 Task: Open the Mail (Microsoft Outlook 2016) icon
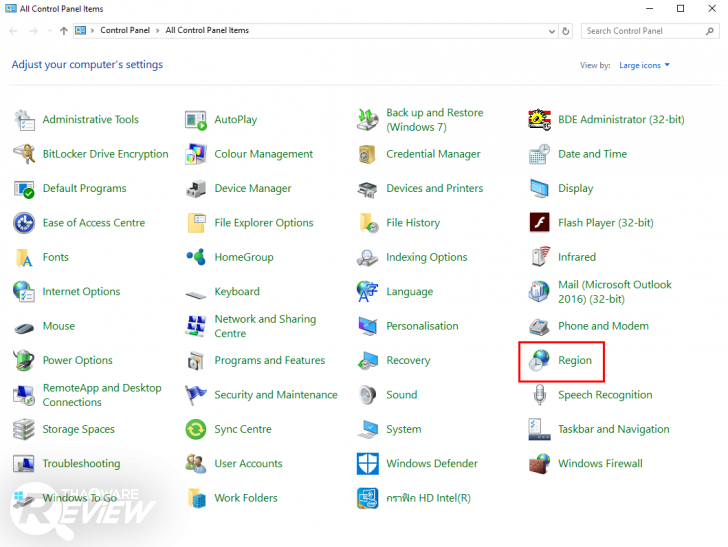[540, 292]
